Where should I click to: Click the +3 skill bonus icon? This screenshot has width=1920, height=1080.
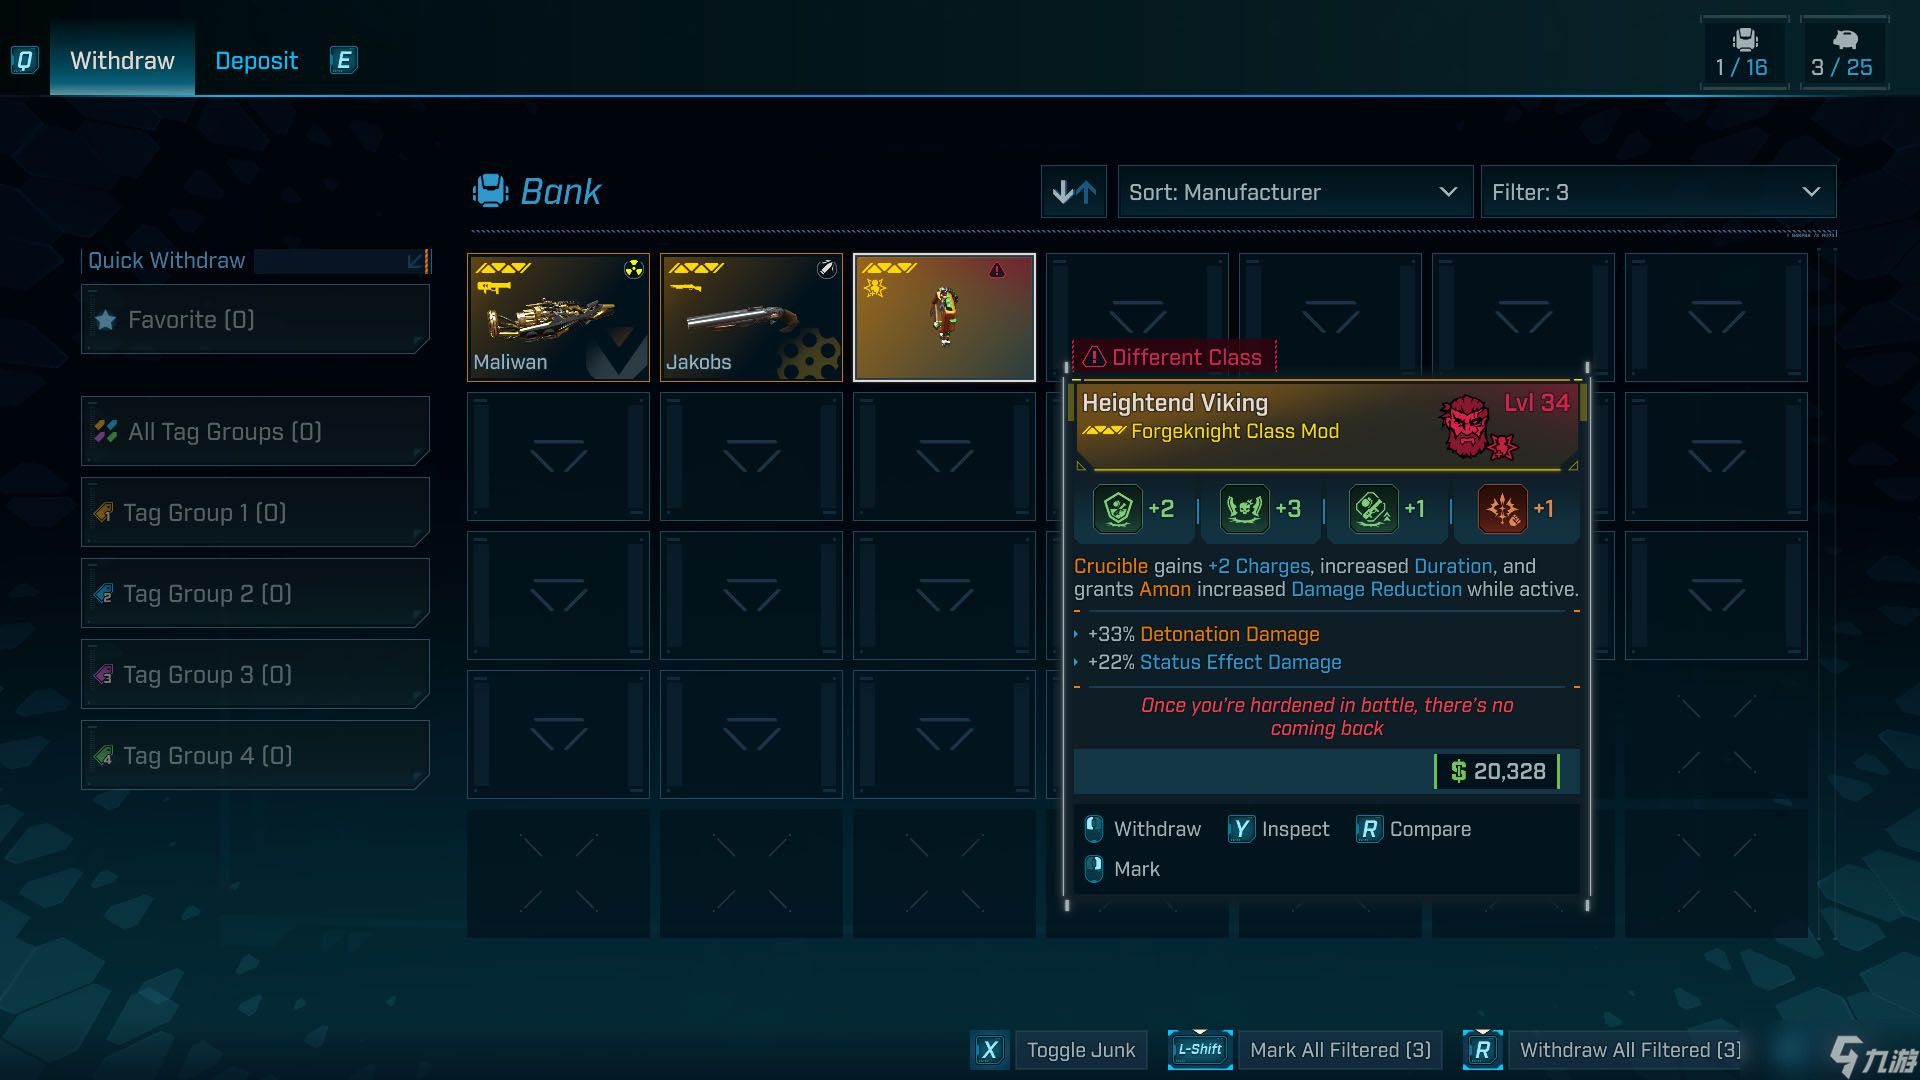[x=1244, y=509]
